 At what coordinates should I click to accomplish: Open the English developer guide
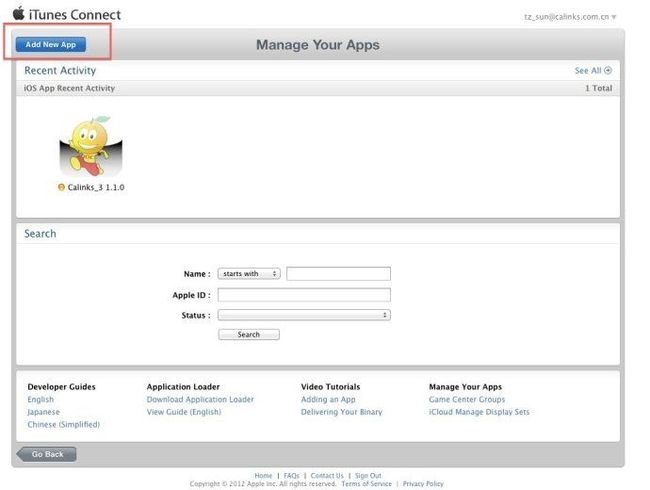click(x=41, y=399)
